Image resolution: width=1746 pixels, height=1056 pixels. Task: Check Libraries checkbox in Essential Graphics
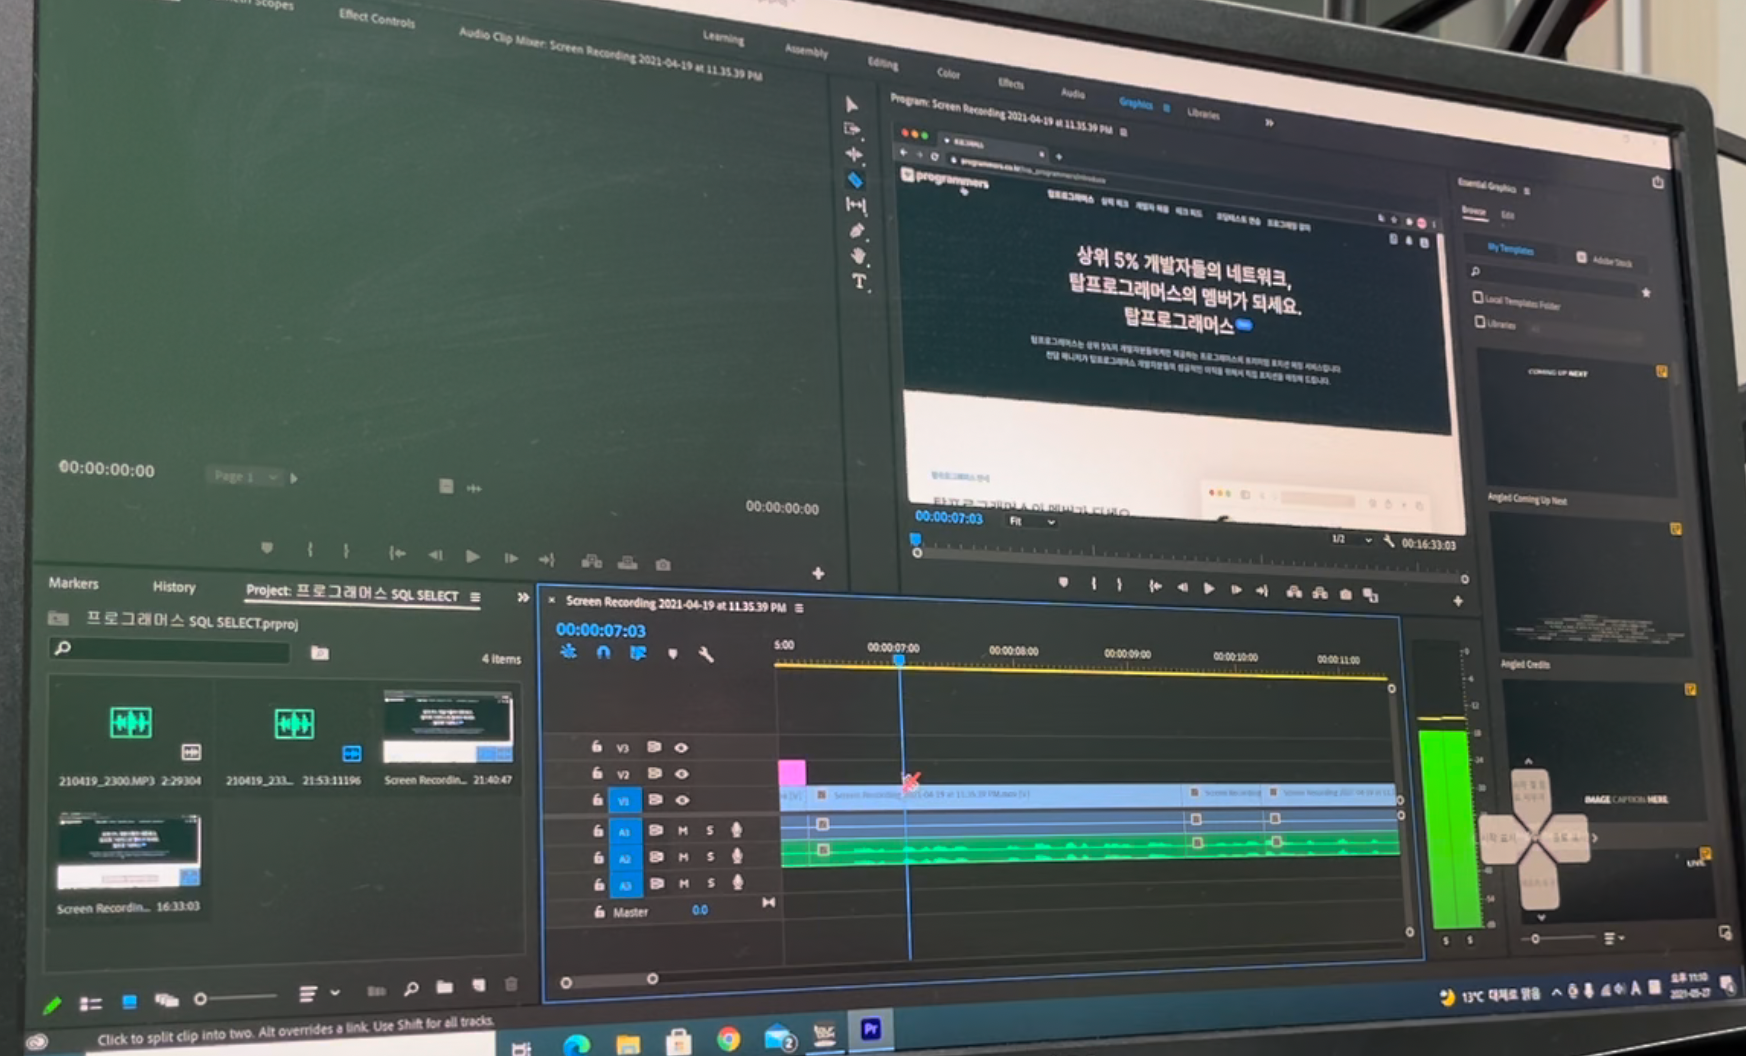[x=1480, y=322]
